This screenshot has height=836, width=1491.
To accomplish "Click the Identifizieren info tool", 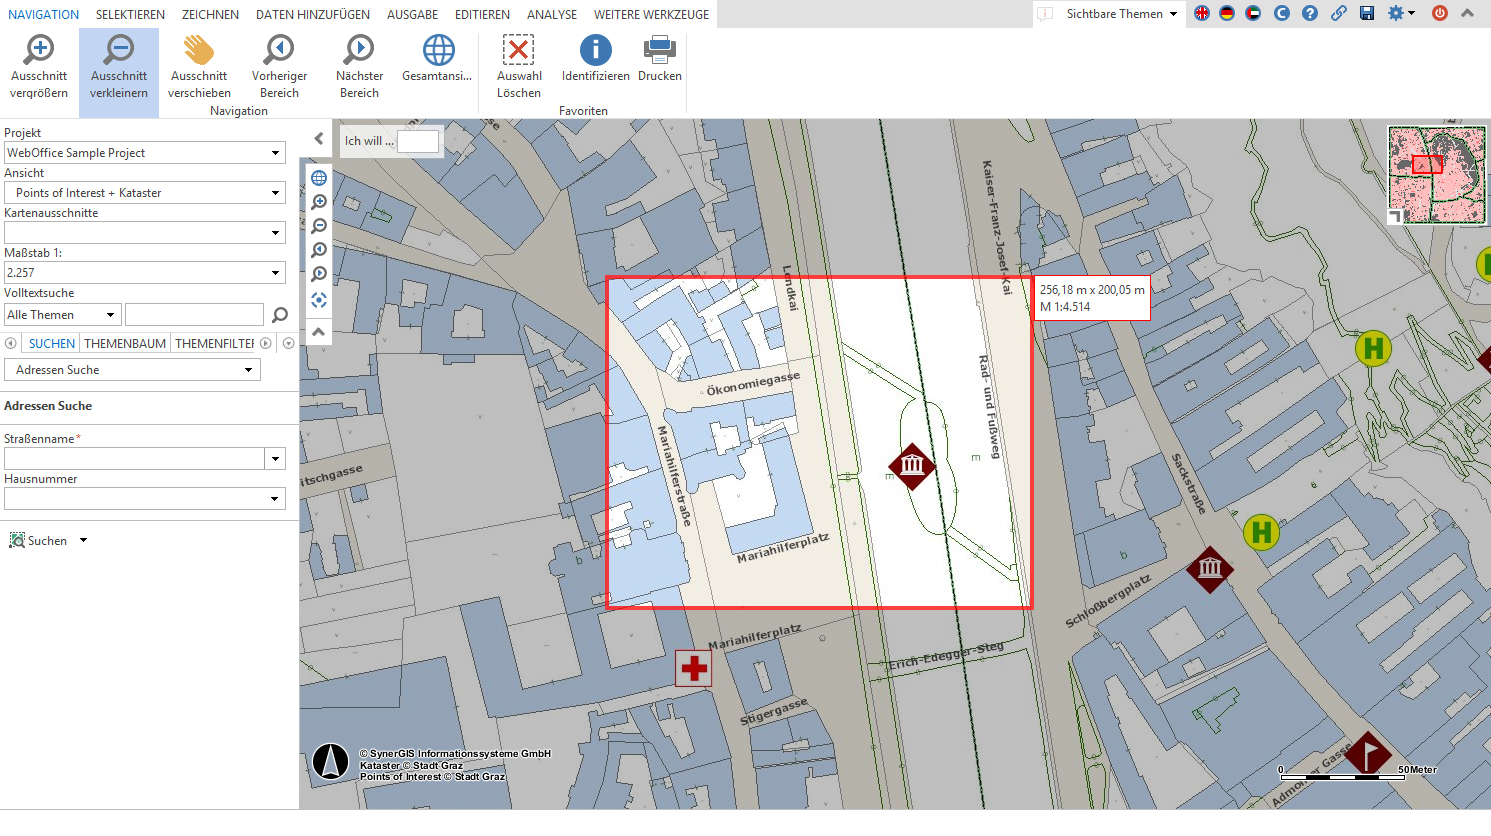I will click(x=595, y=59).
